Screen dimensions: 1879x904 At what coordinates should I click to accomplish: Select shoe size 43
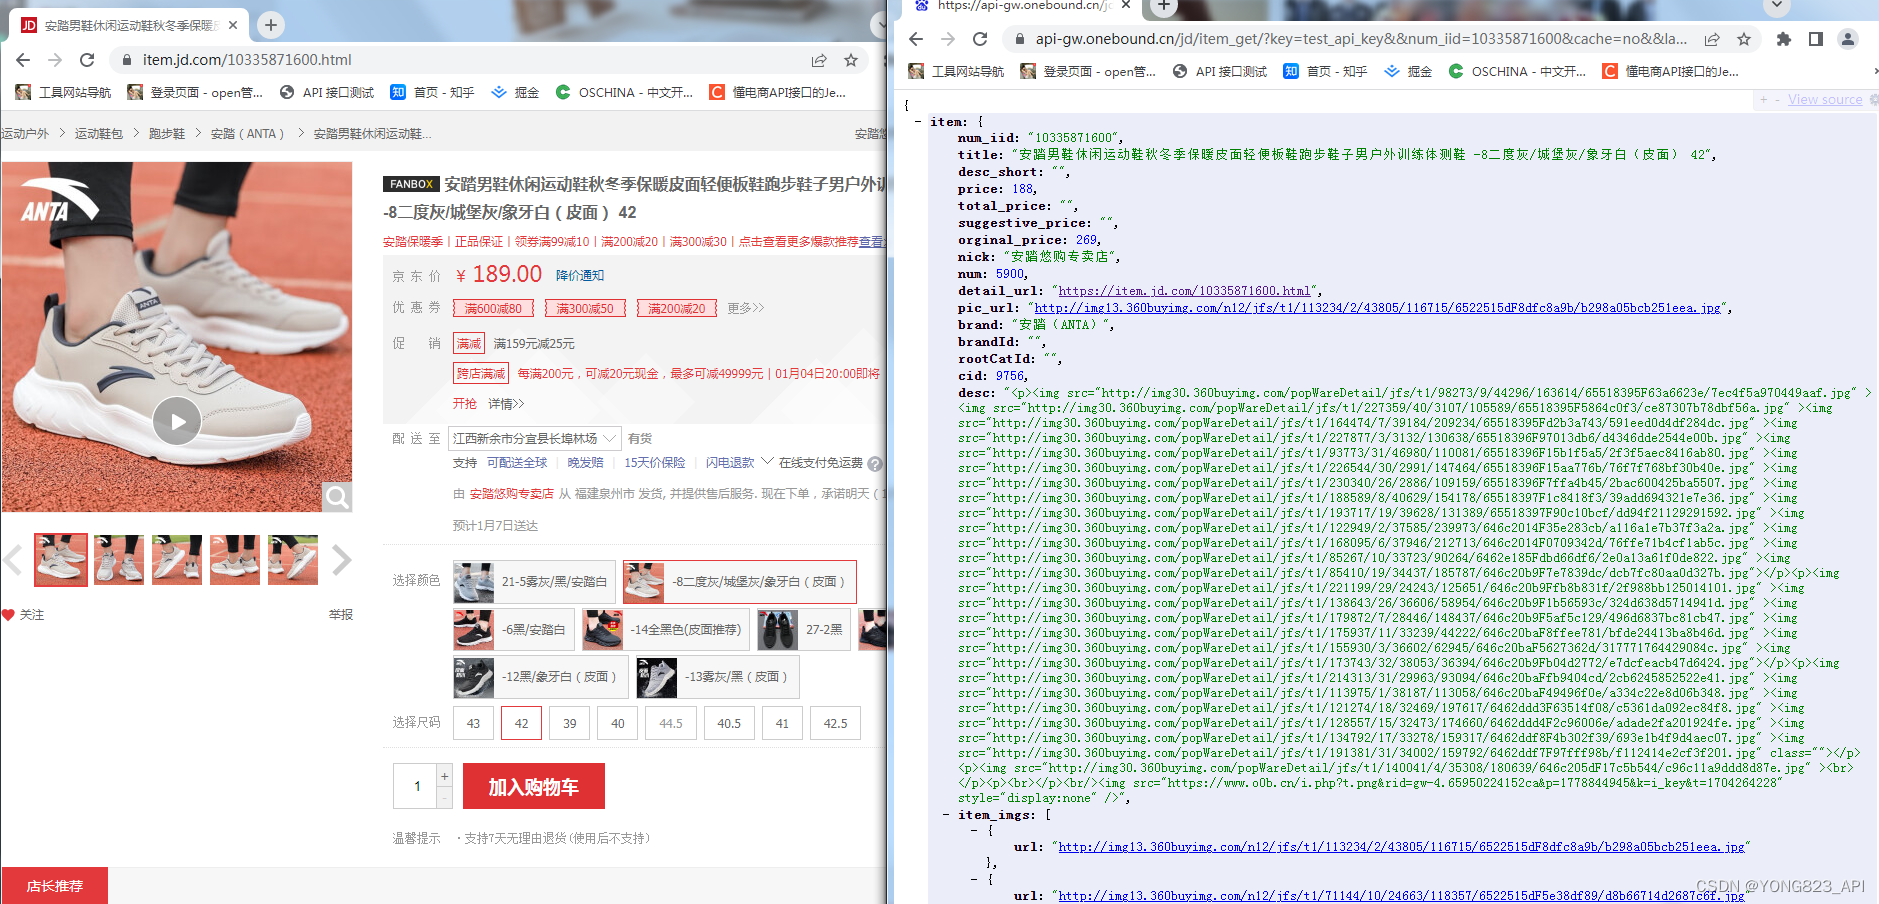(x=473, y=723)
